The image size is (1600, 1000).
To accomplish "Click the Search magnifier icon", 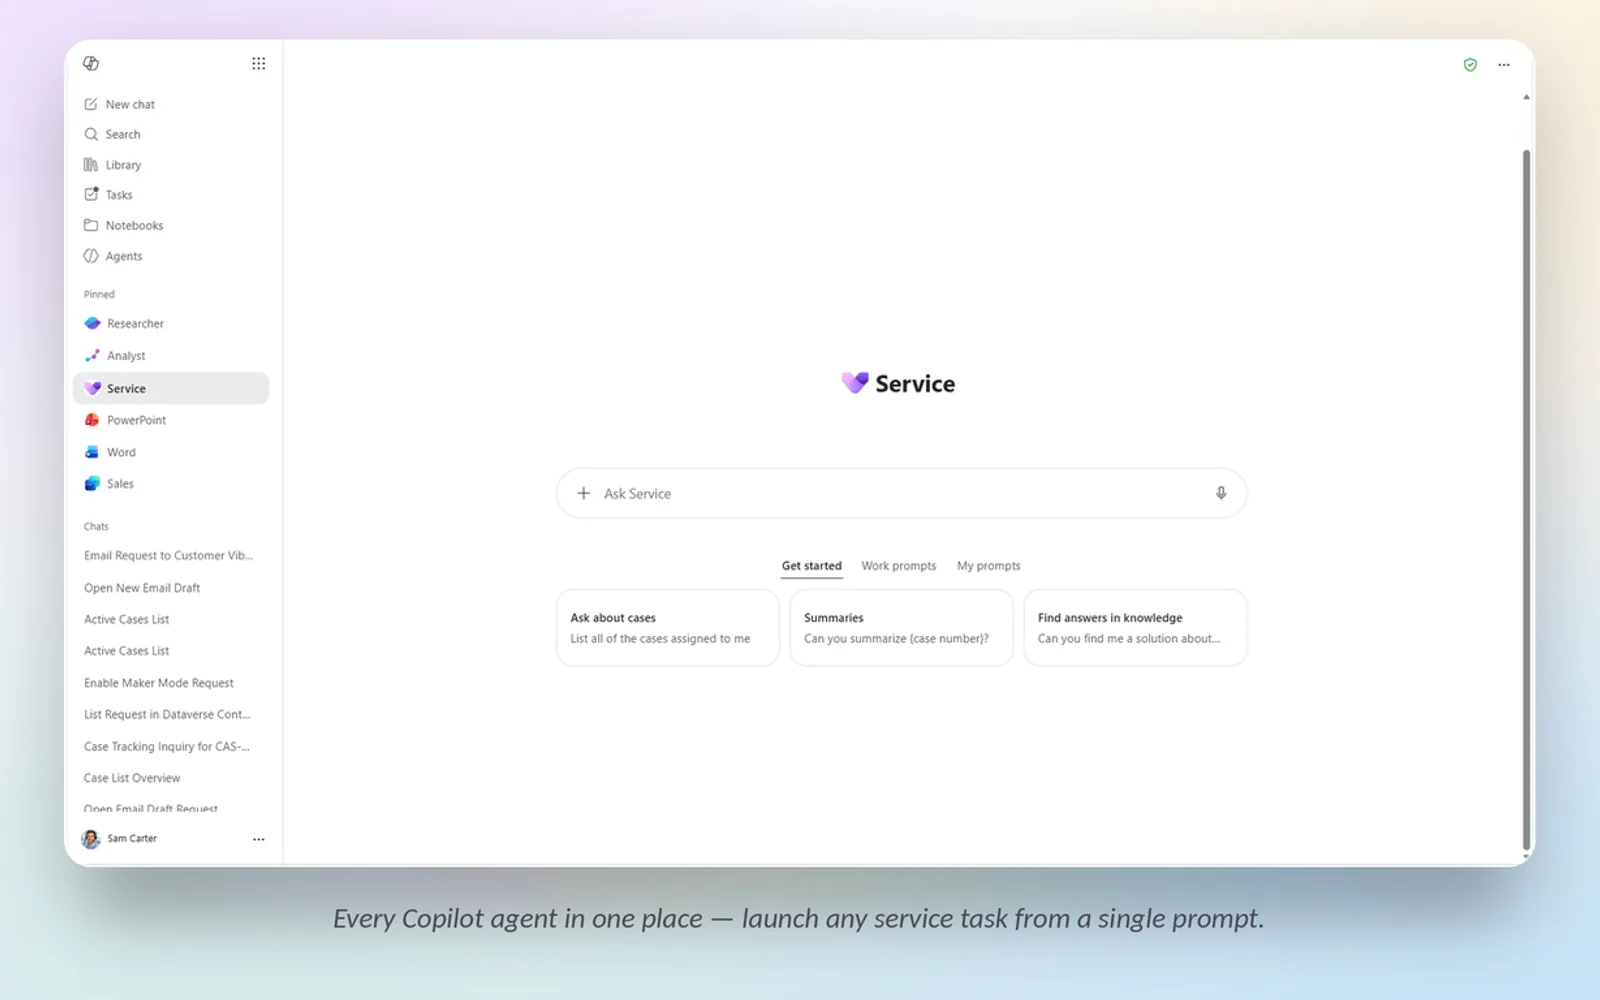I will [x=91, y=134].
